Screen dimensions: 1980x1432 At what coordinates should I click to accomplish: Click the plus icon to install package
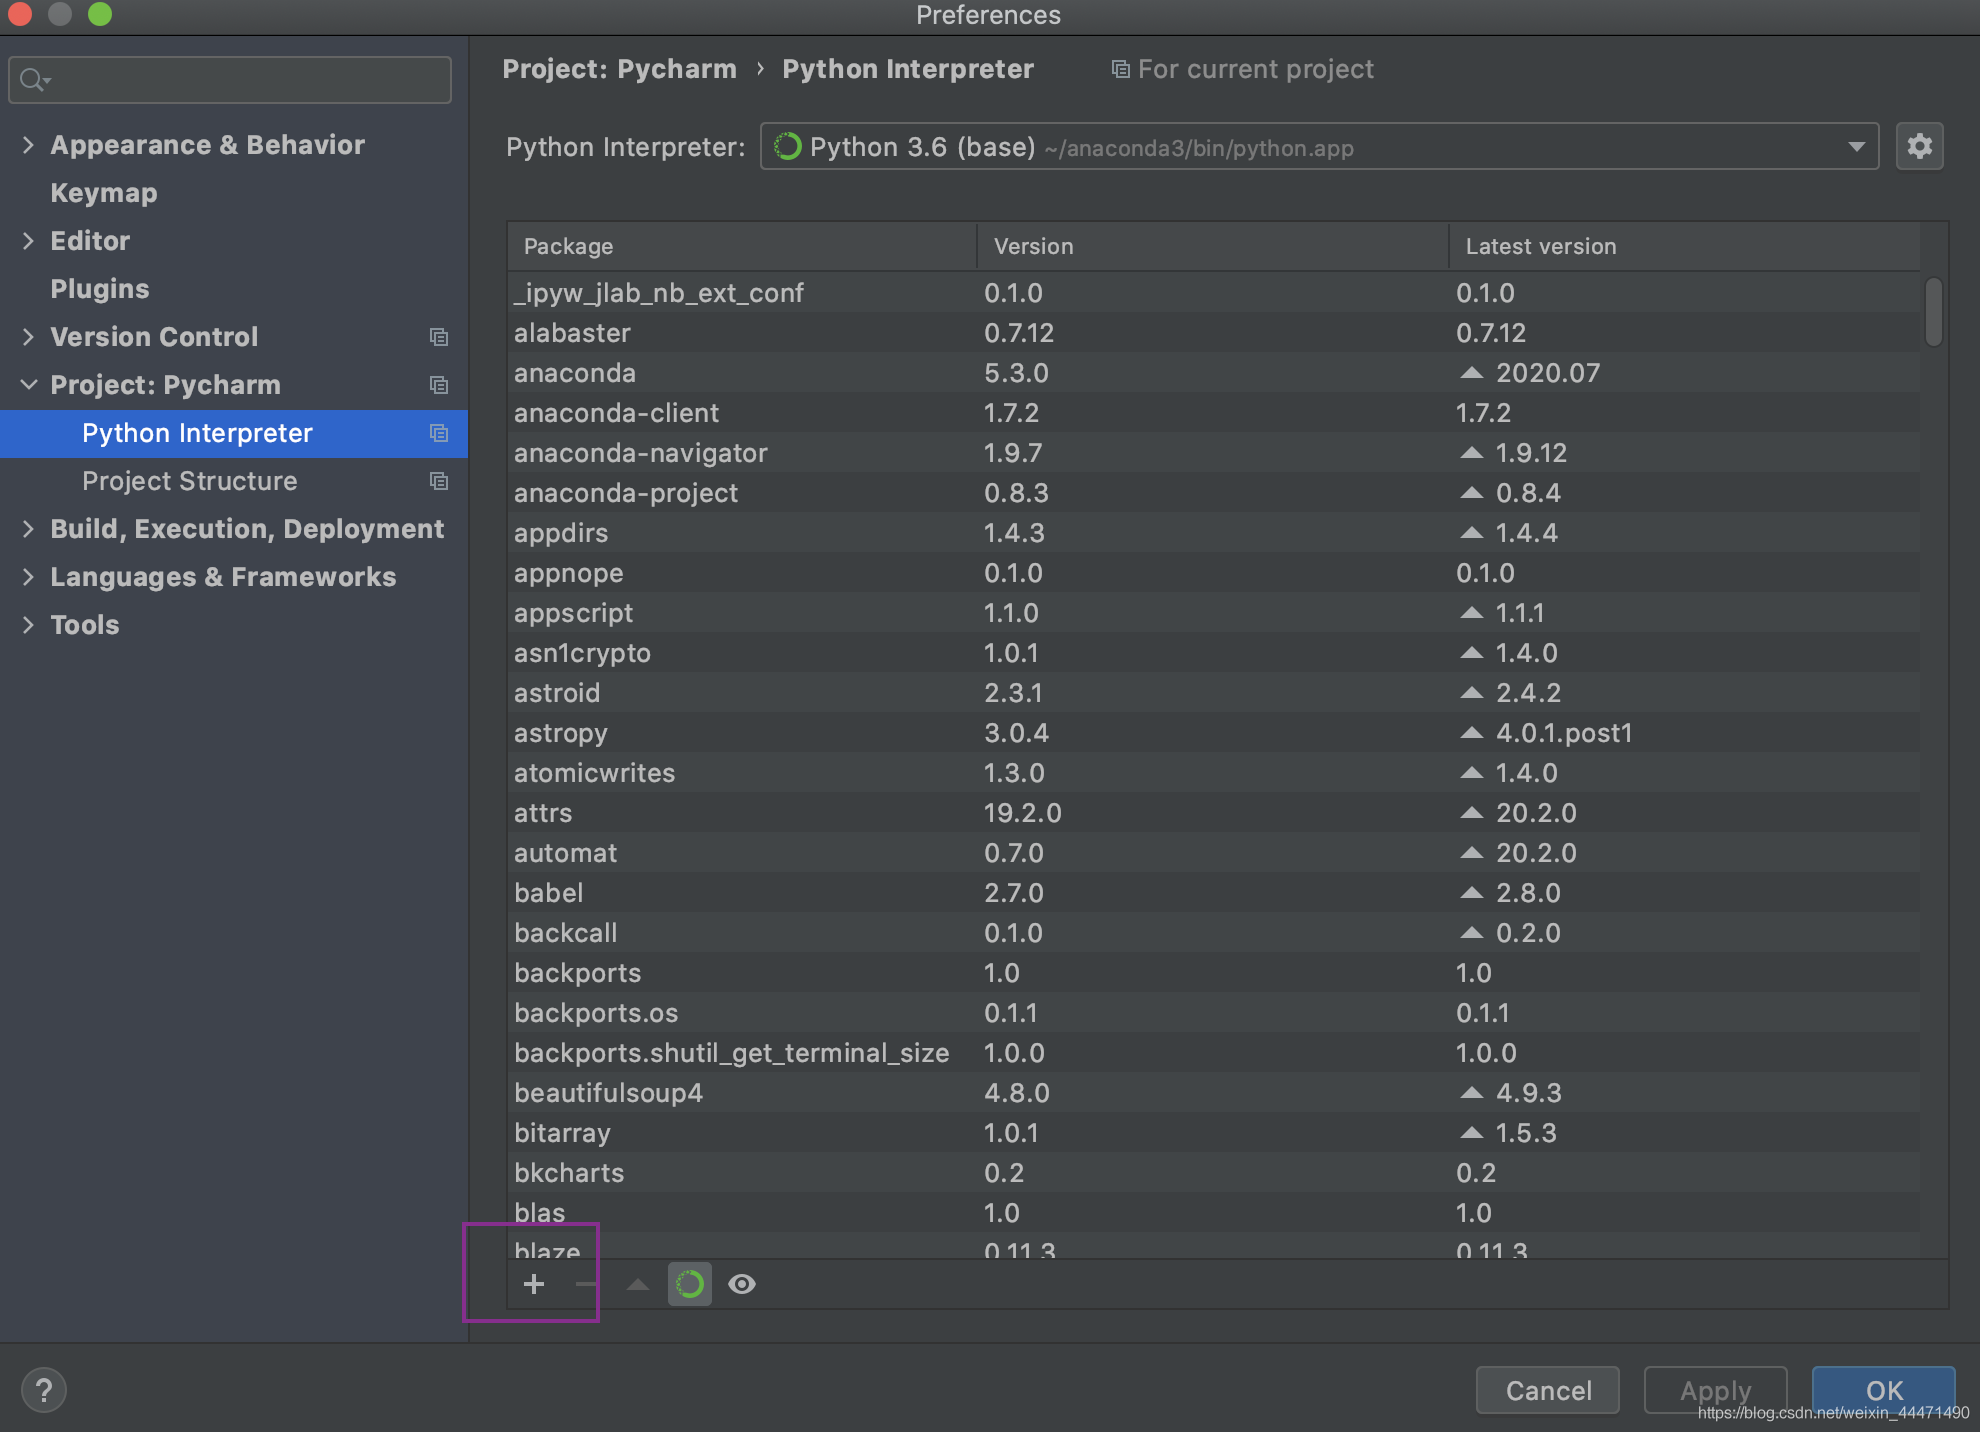tap(534, 1284)
